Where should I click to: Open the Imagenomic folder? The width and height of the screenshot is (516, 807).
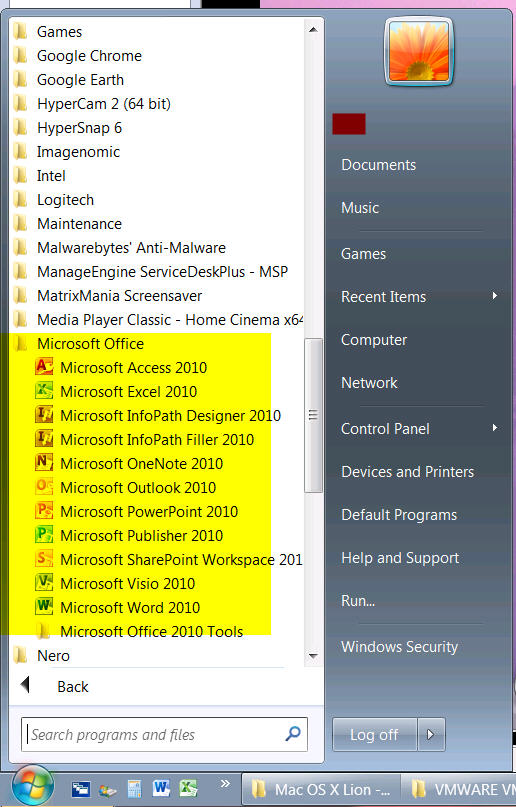(67, 151)
